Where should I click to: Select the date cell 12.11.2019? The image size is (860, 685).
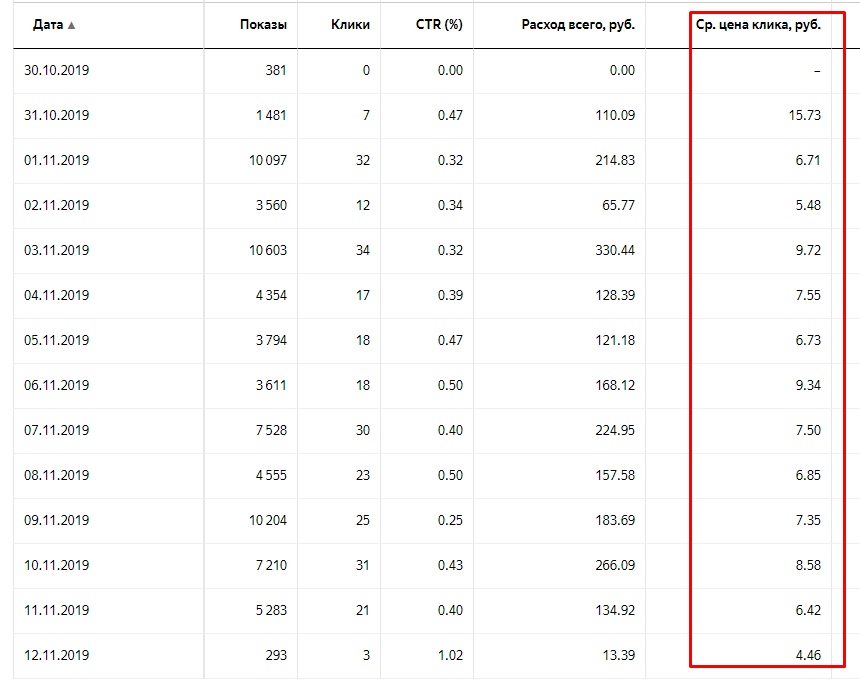57,655
